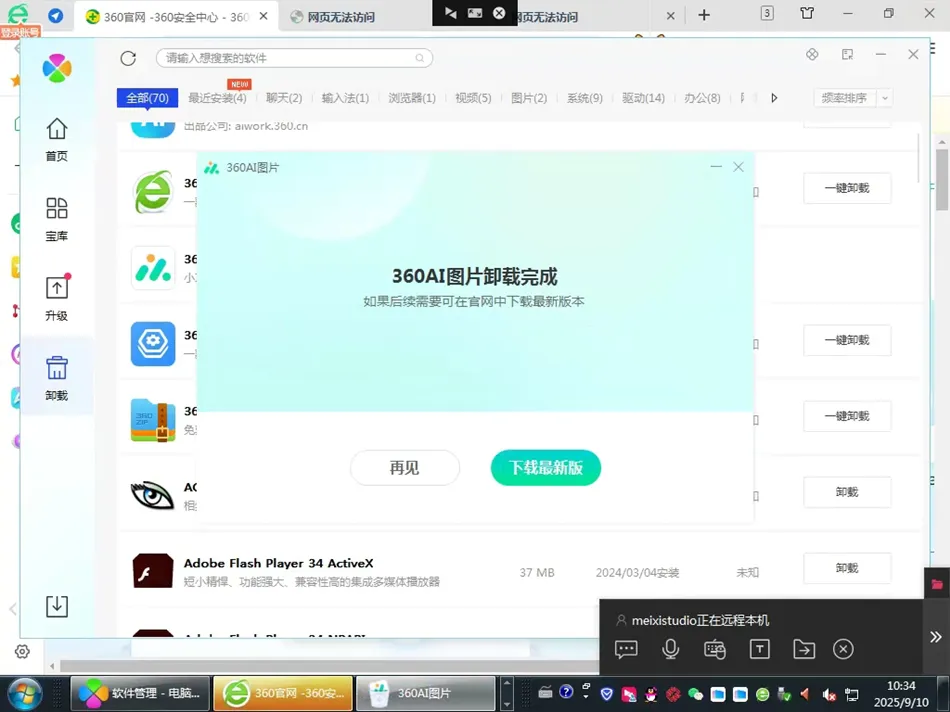This screenshot has width=950, height=712.
Task: Click software list vertical scrollbar
Action: 918,158
